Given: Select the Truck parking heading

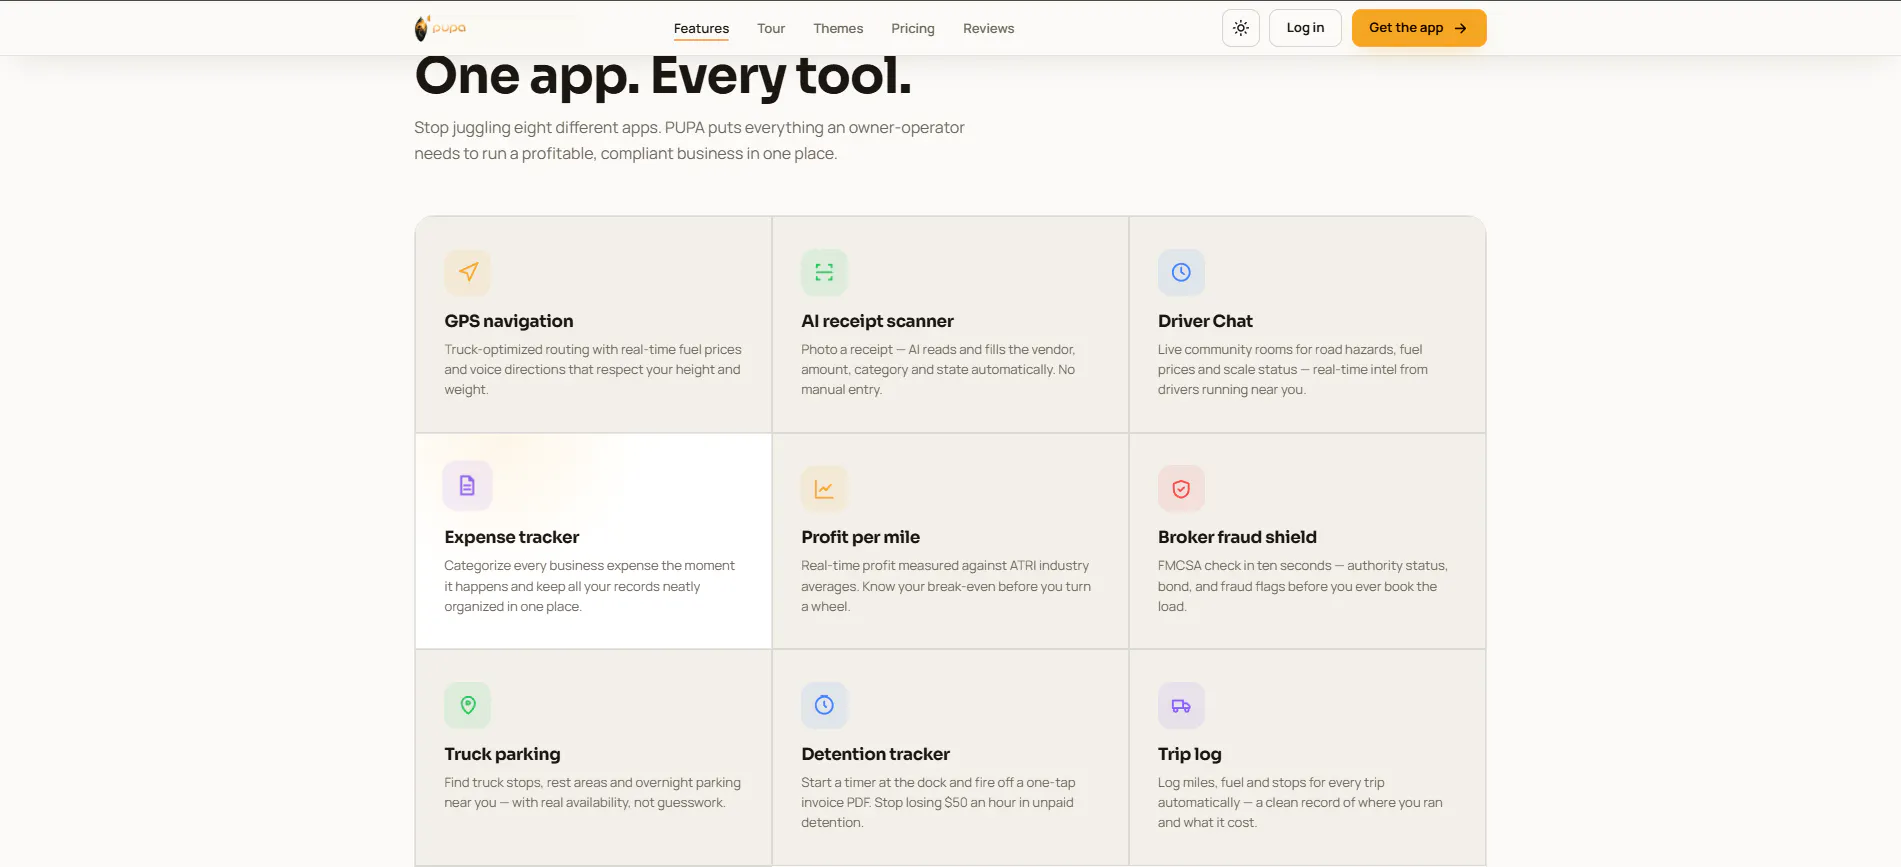Looking at the screenshot, I should (x=502, y=754).
